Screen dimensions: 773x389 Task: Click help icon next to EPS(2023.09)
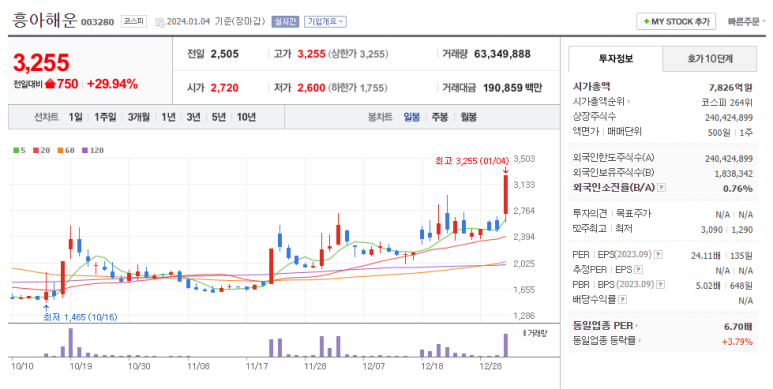pyautogui.click(x=658, y=255)
